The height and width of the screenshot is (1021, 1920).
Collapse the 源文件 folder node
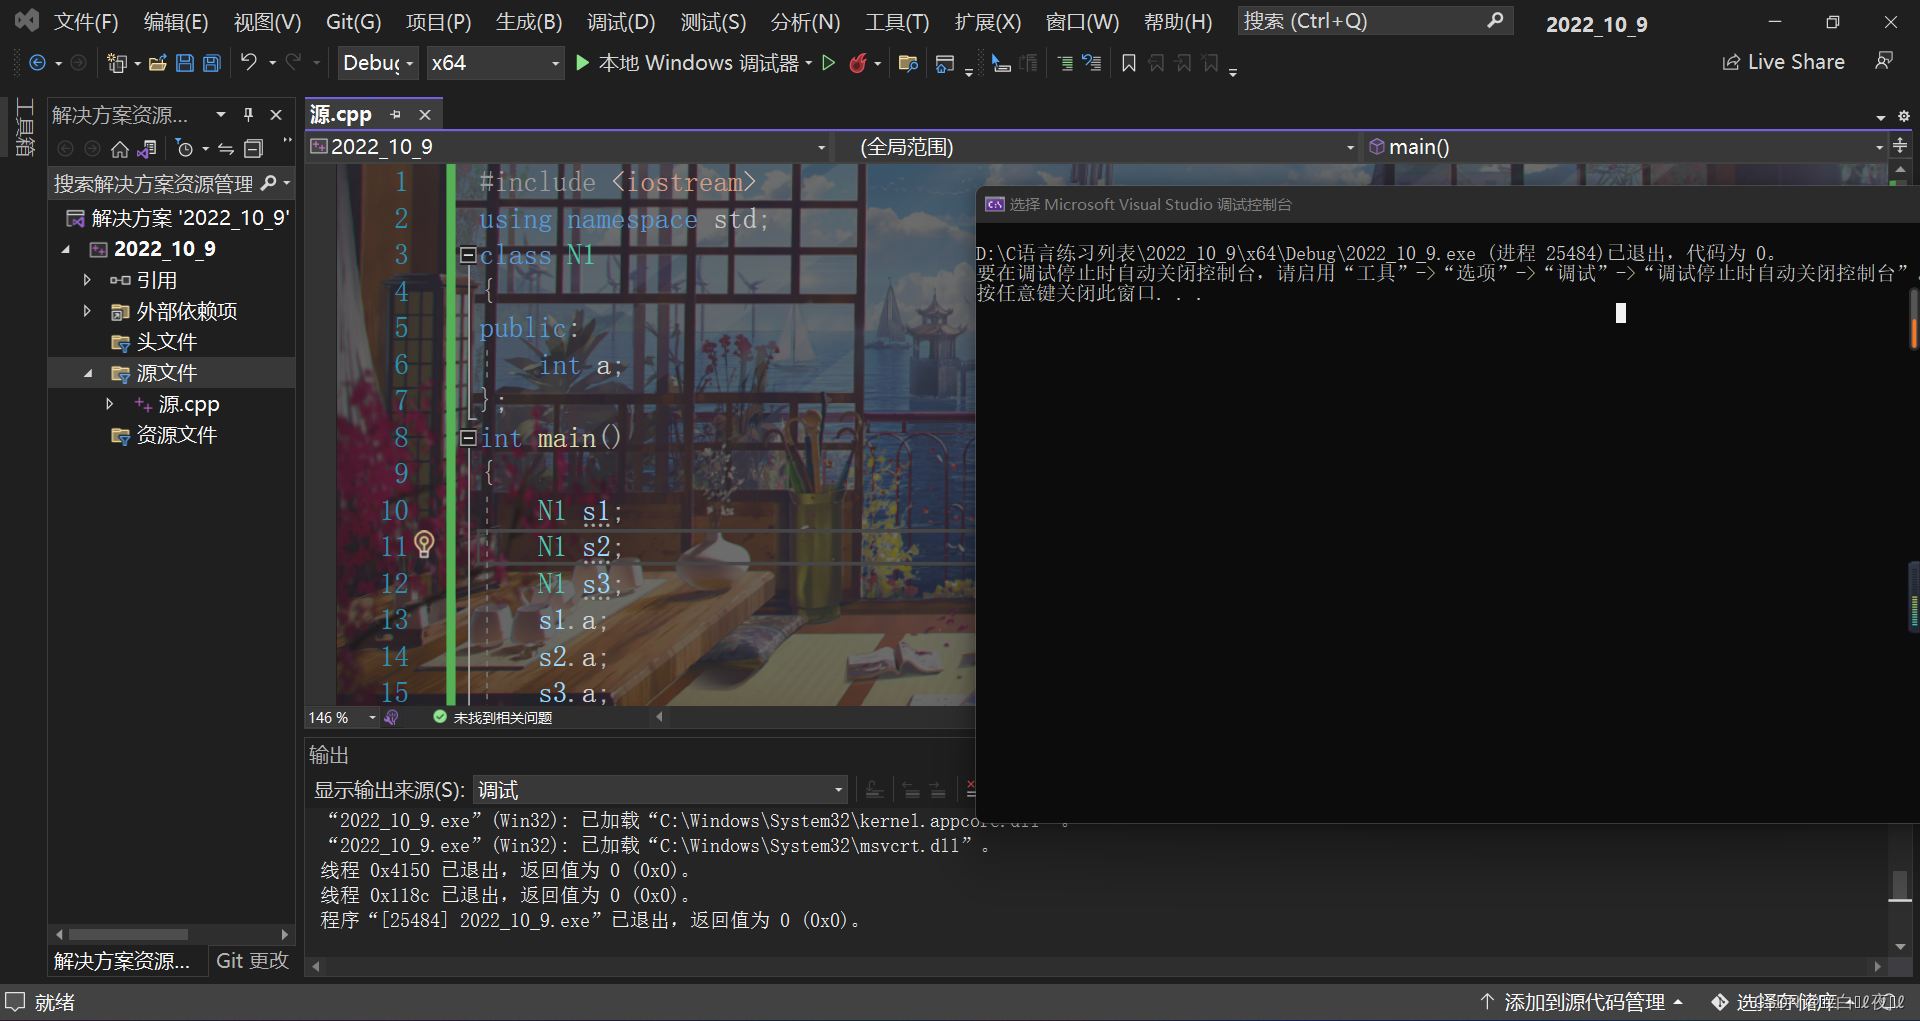coord(88,373)
